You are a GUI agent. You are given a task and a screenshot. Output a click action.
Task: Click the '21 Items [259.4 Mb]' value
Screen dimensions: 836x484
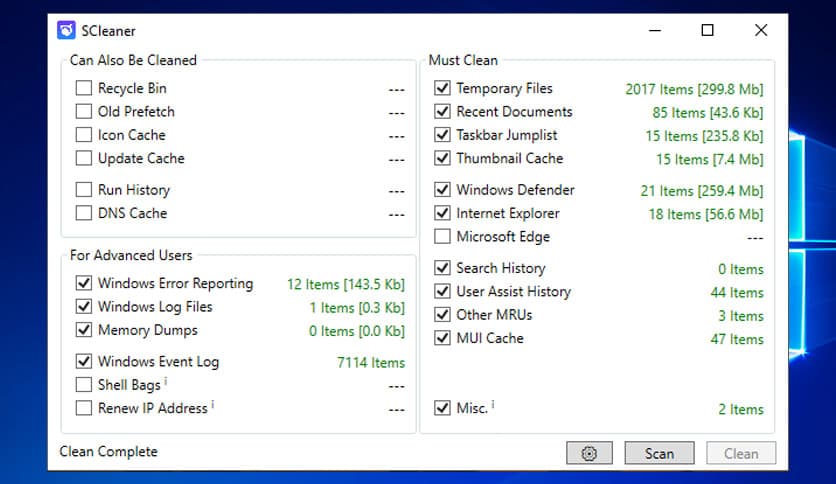click(x=702, y=191)
